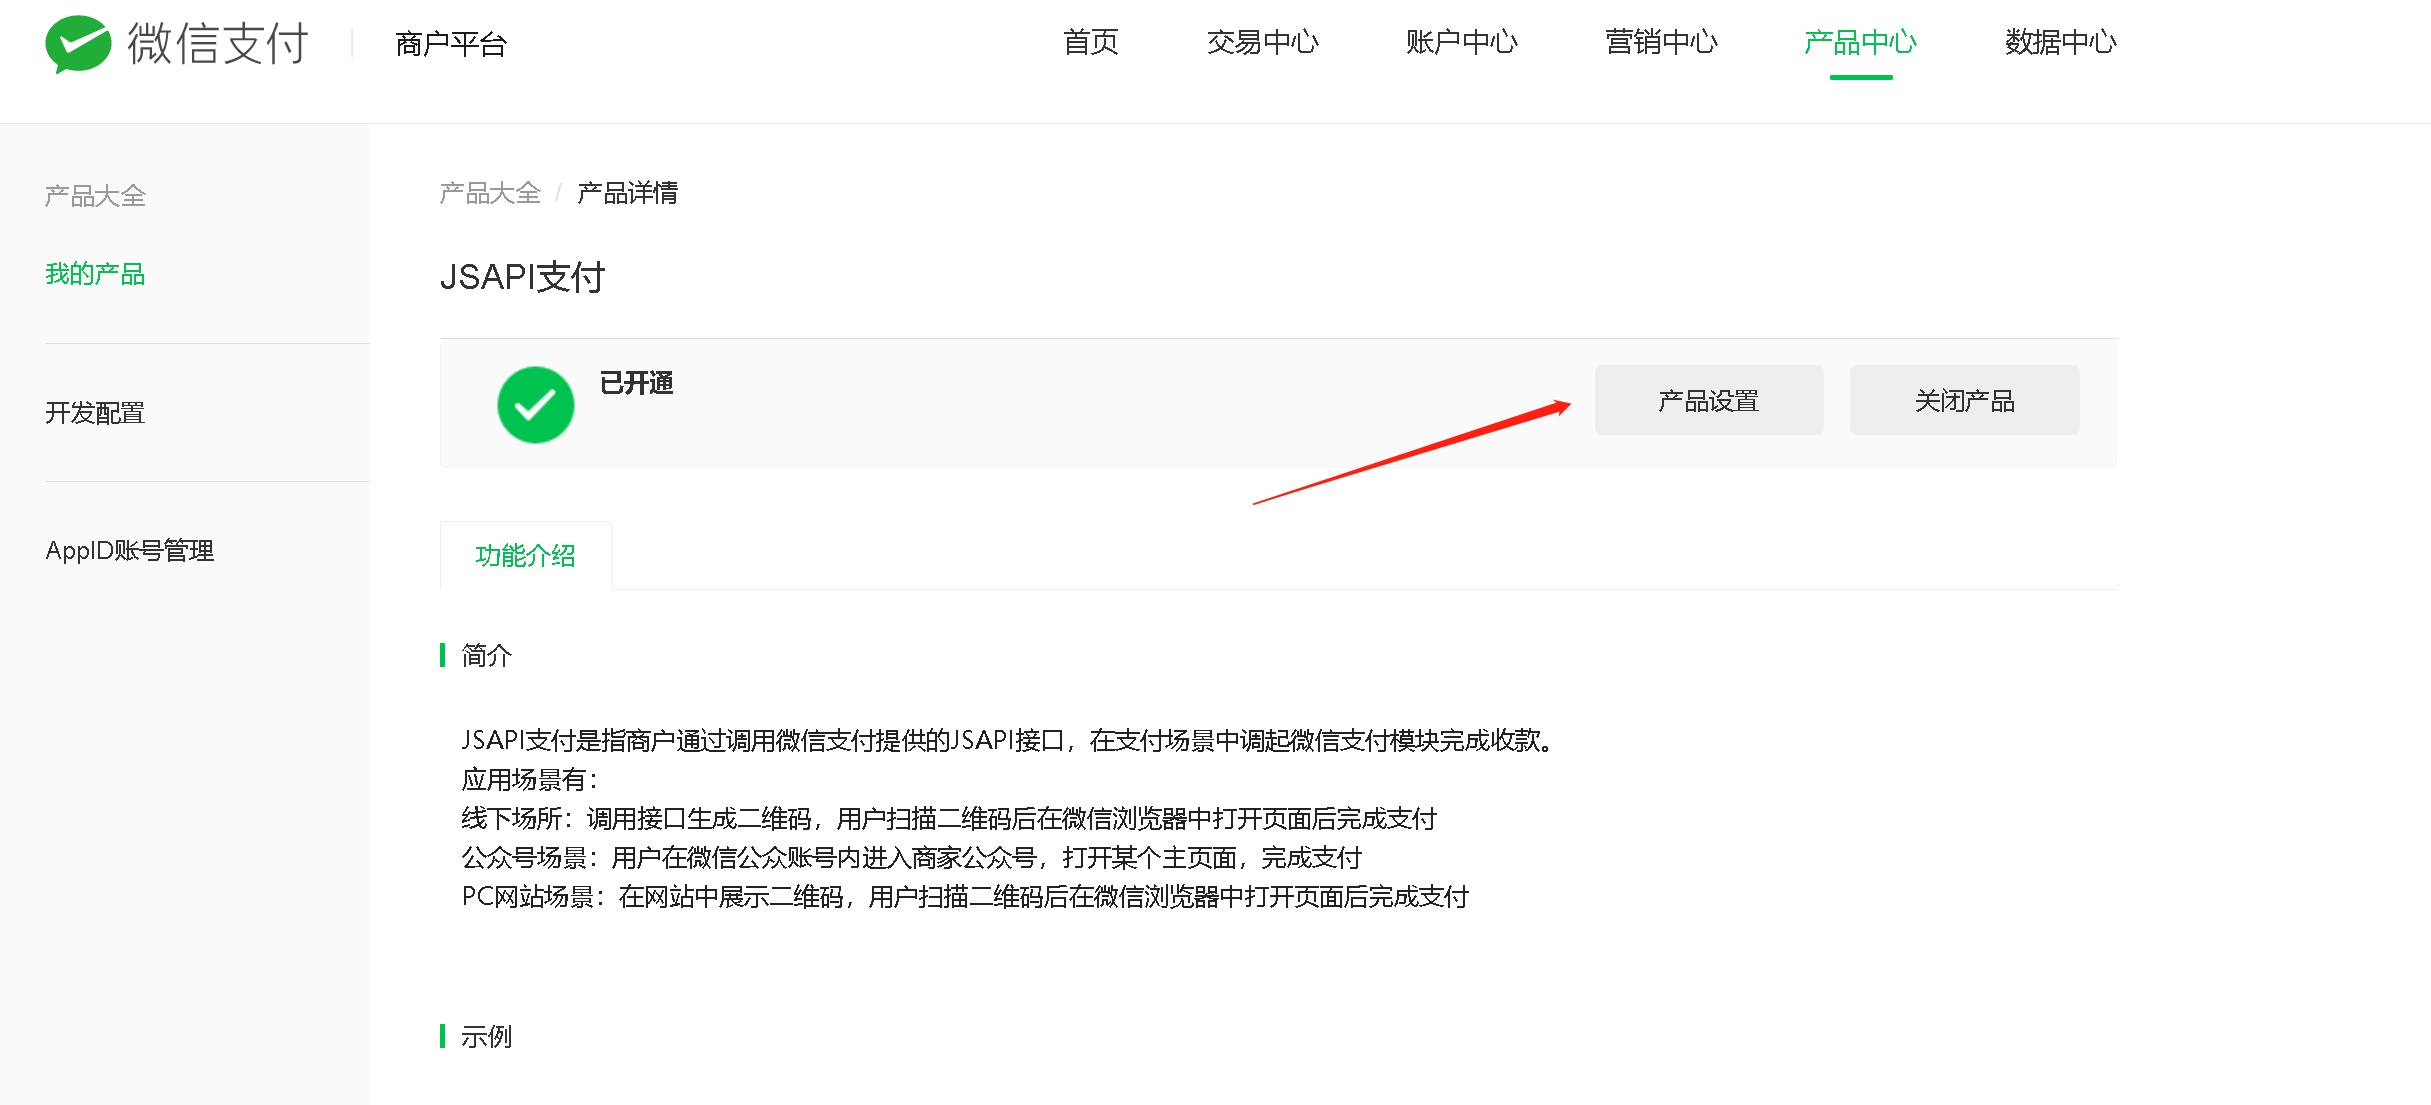Select the 产品中心 navigation item
The image size is (2431, 1105).
point(1861,42)
